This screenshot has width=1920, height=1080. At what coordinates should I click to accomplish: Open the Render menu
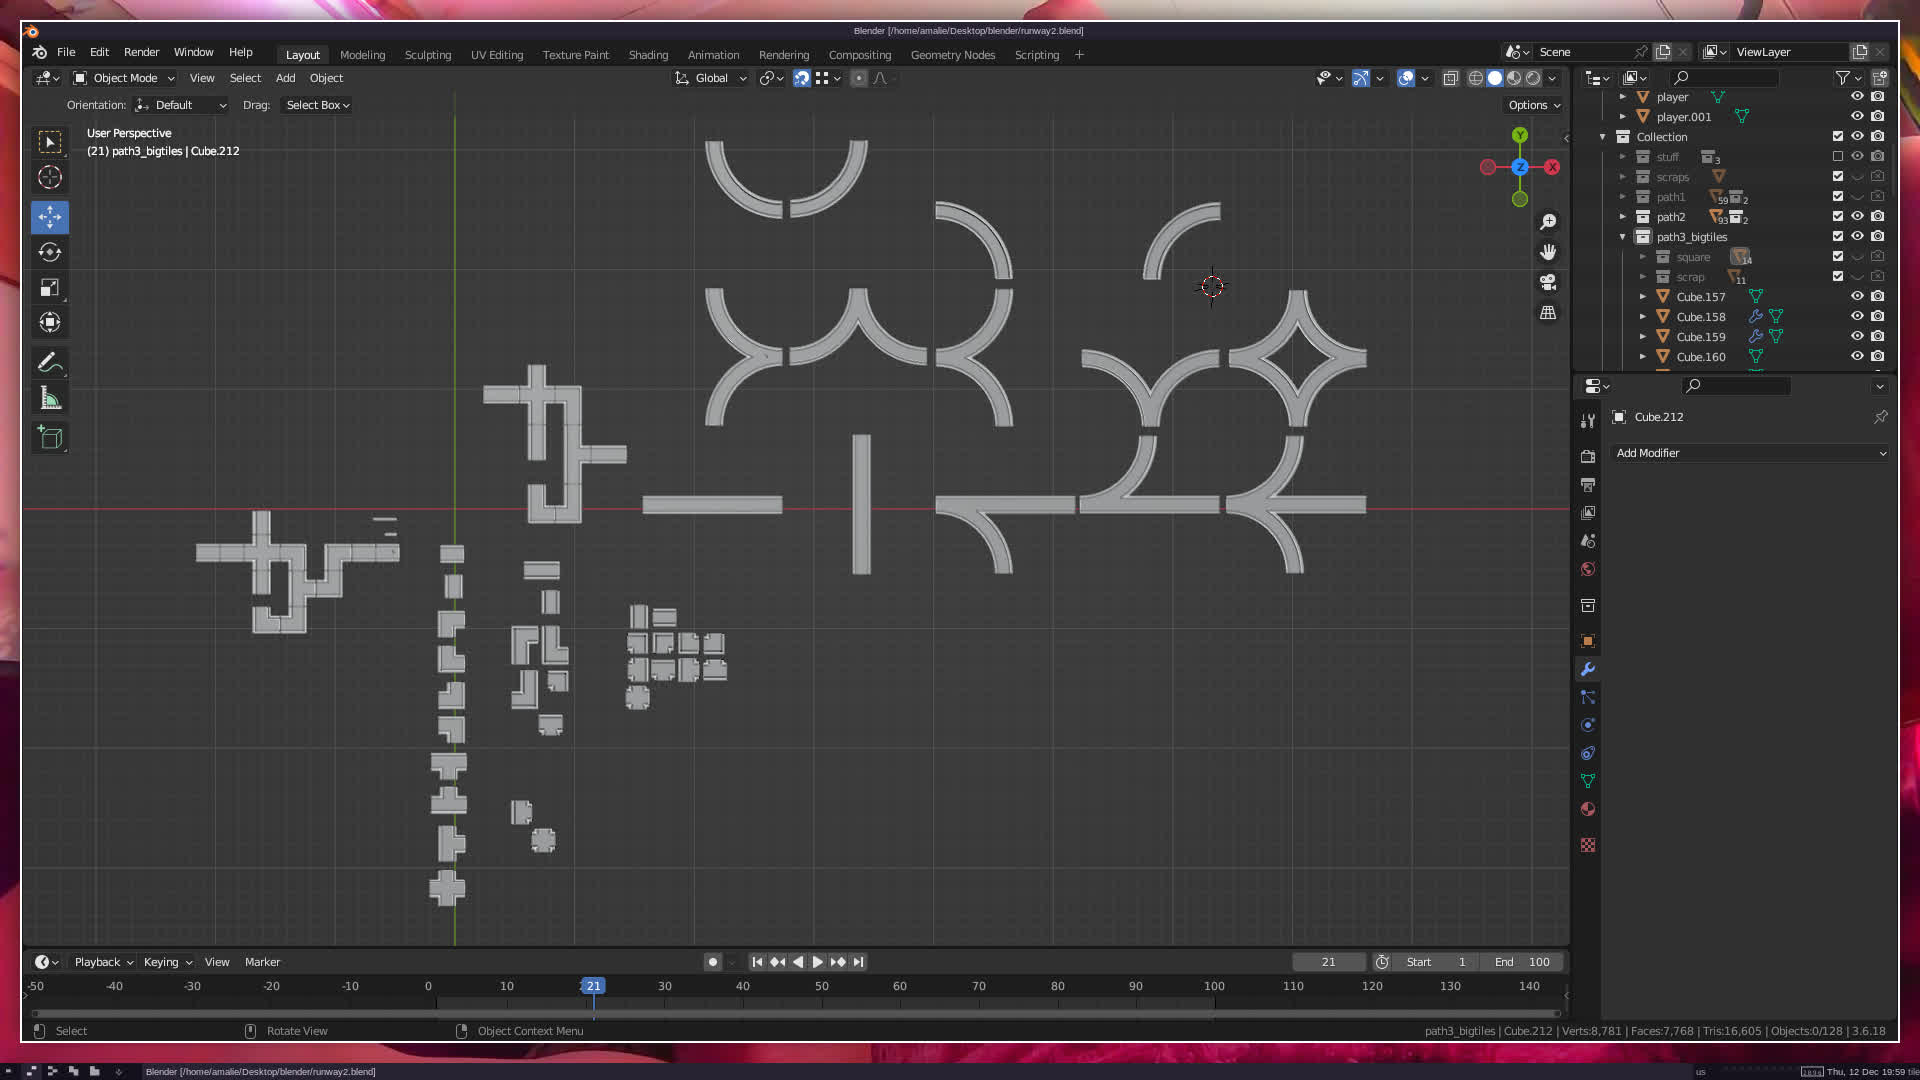141,52
